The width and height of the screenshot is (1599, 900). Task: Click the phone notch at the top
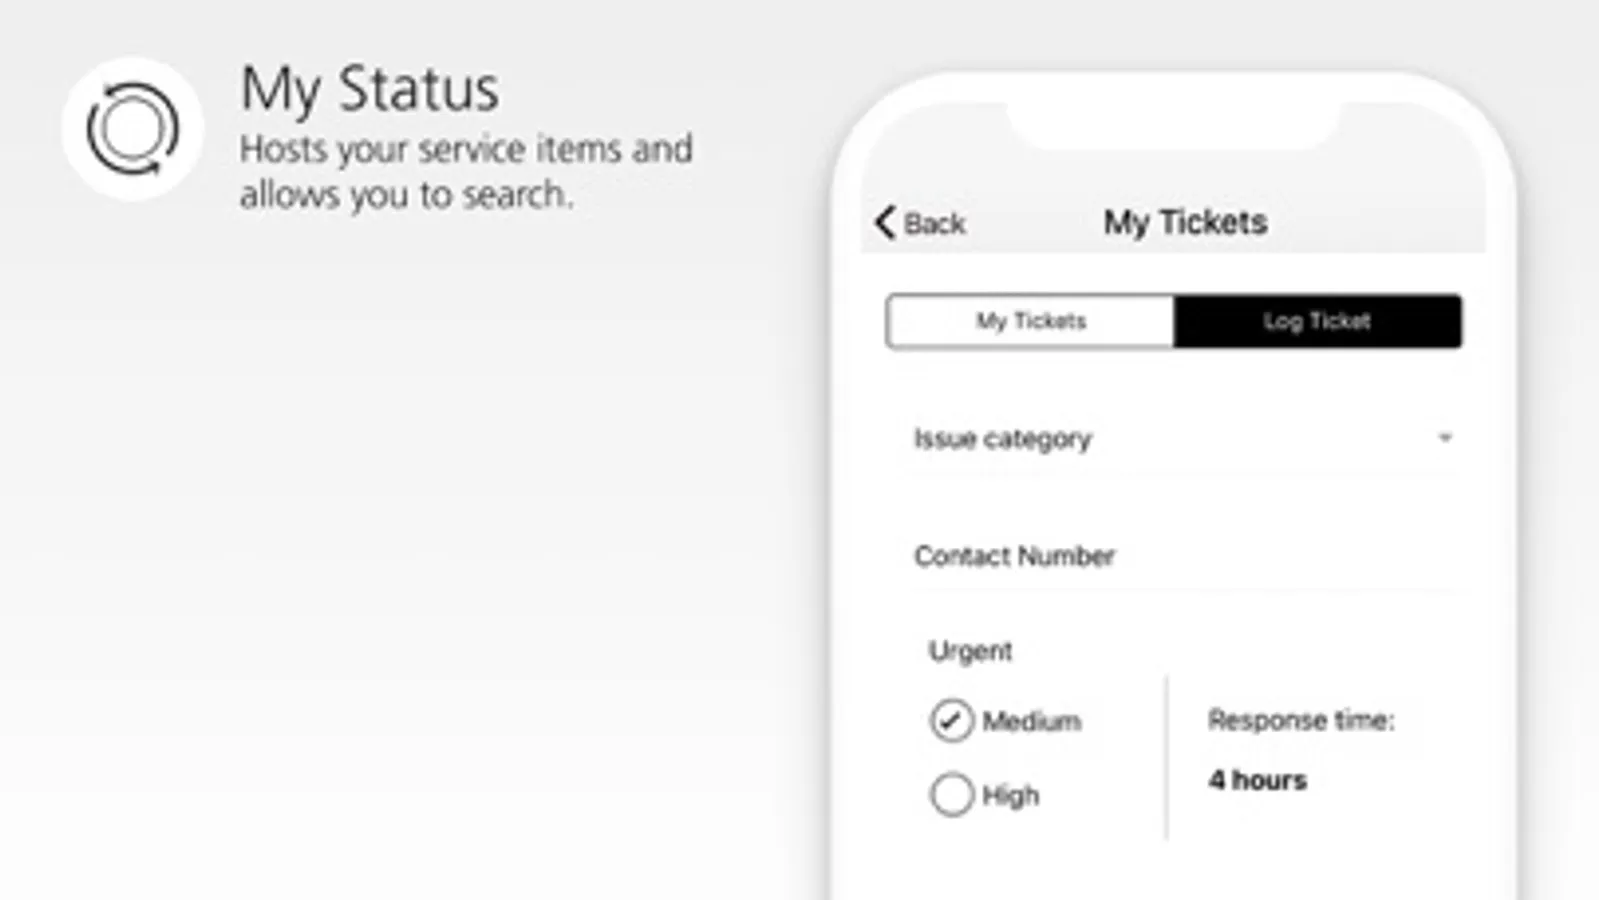[x=1173, y=125]
